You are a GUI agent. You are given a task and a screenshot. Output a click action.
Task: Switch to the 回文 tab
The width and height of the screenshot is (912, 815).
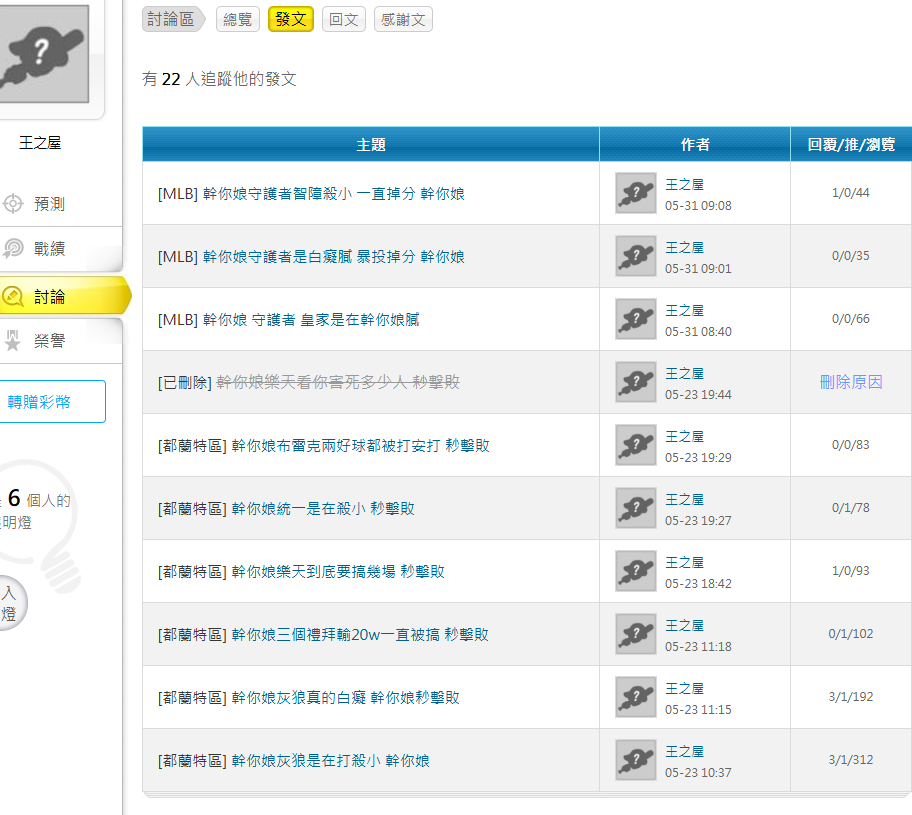point(344,19)
